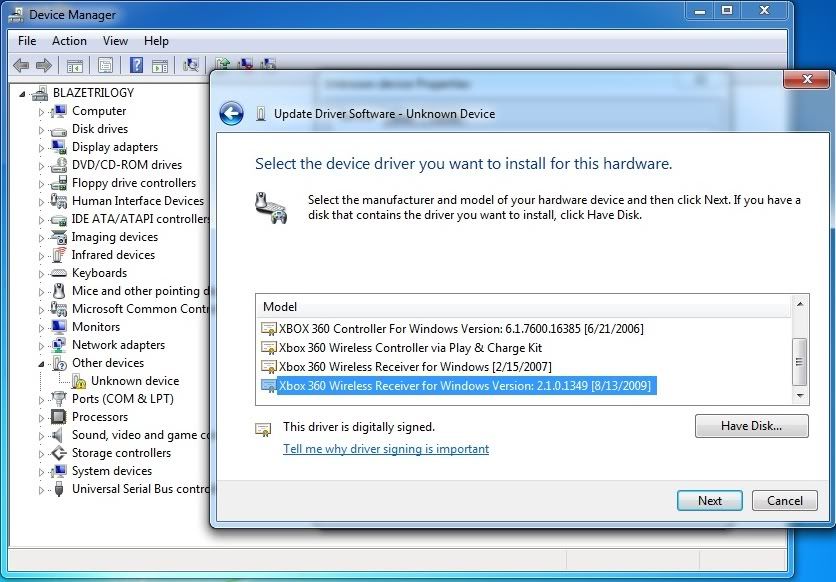Image resolution: width=836 pixels, height=582 pixels.
Task: Select the Sound, video and game speaker icon
Action: coord(59,435)
